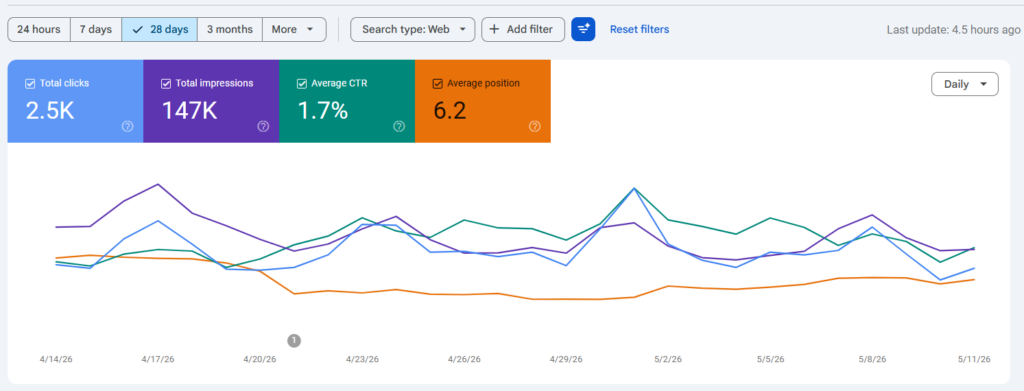
Task: Select the 3 months date range
Action: 230,29
